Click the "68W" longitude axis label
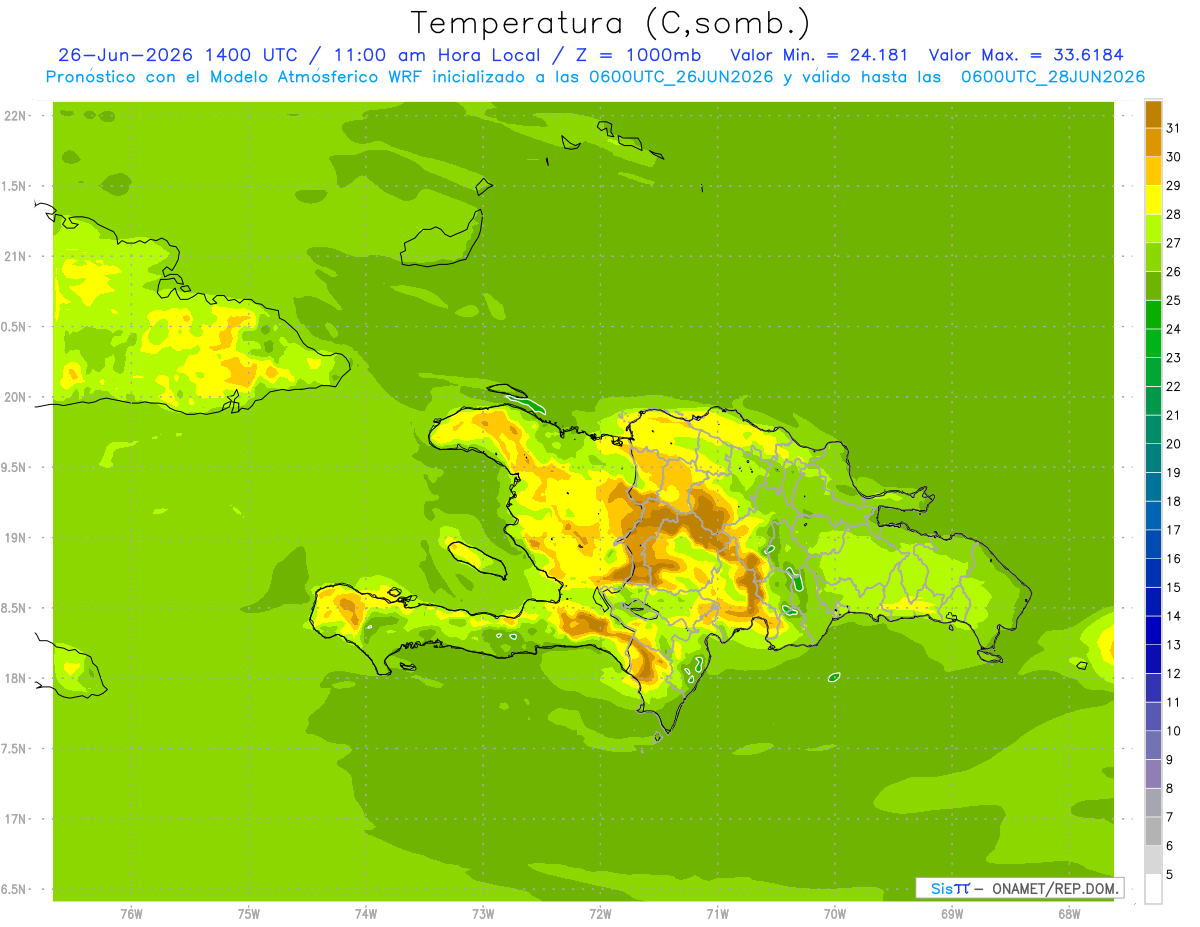 point(1069,913)
